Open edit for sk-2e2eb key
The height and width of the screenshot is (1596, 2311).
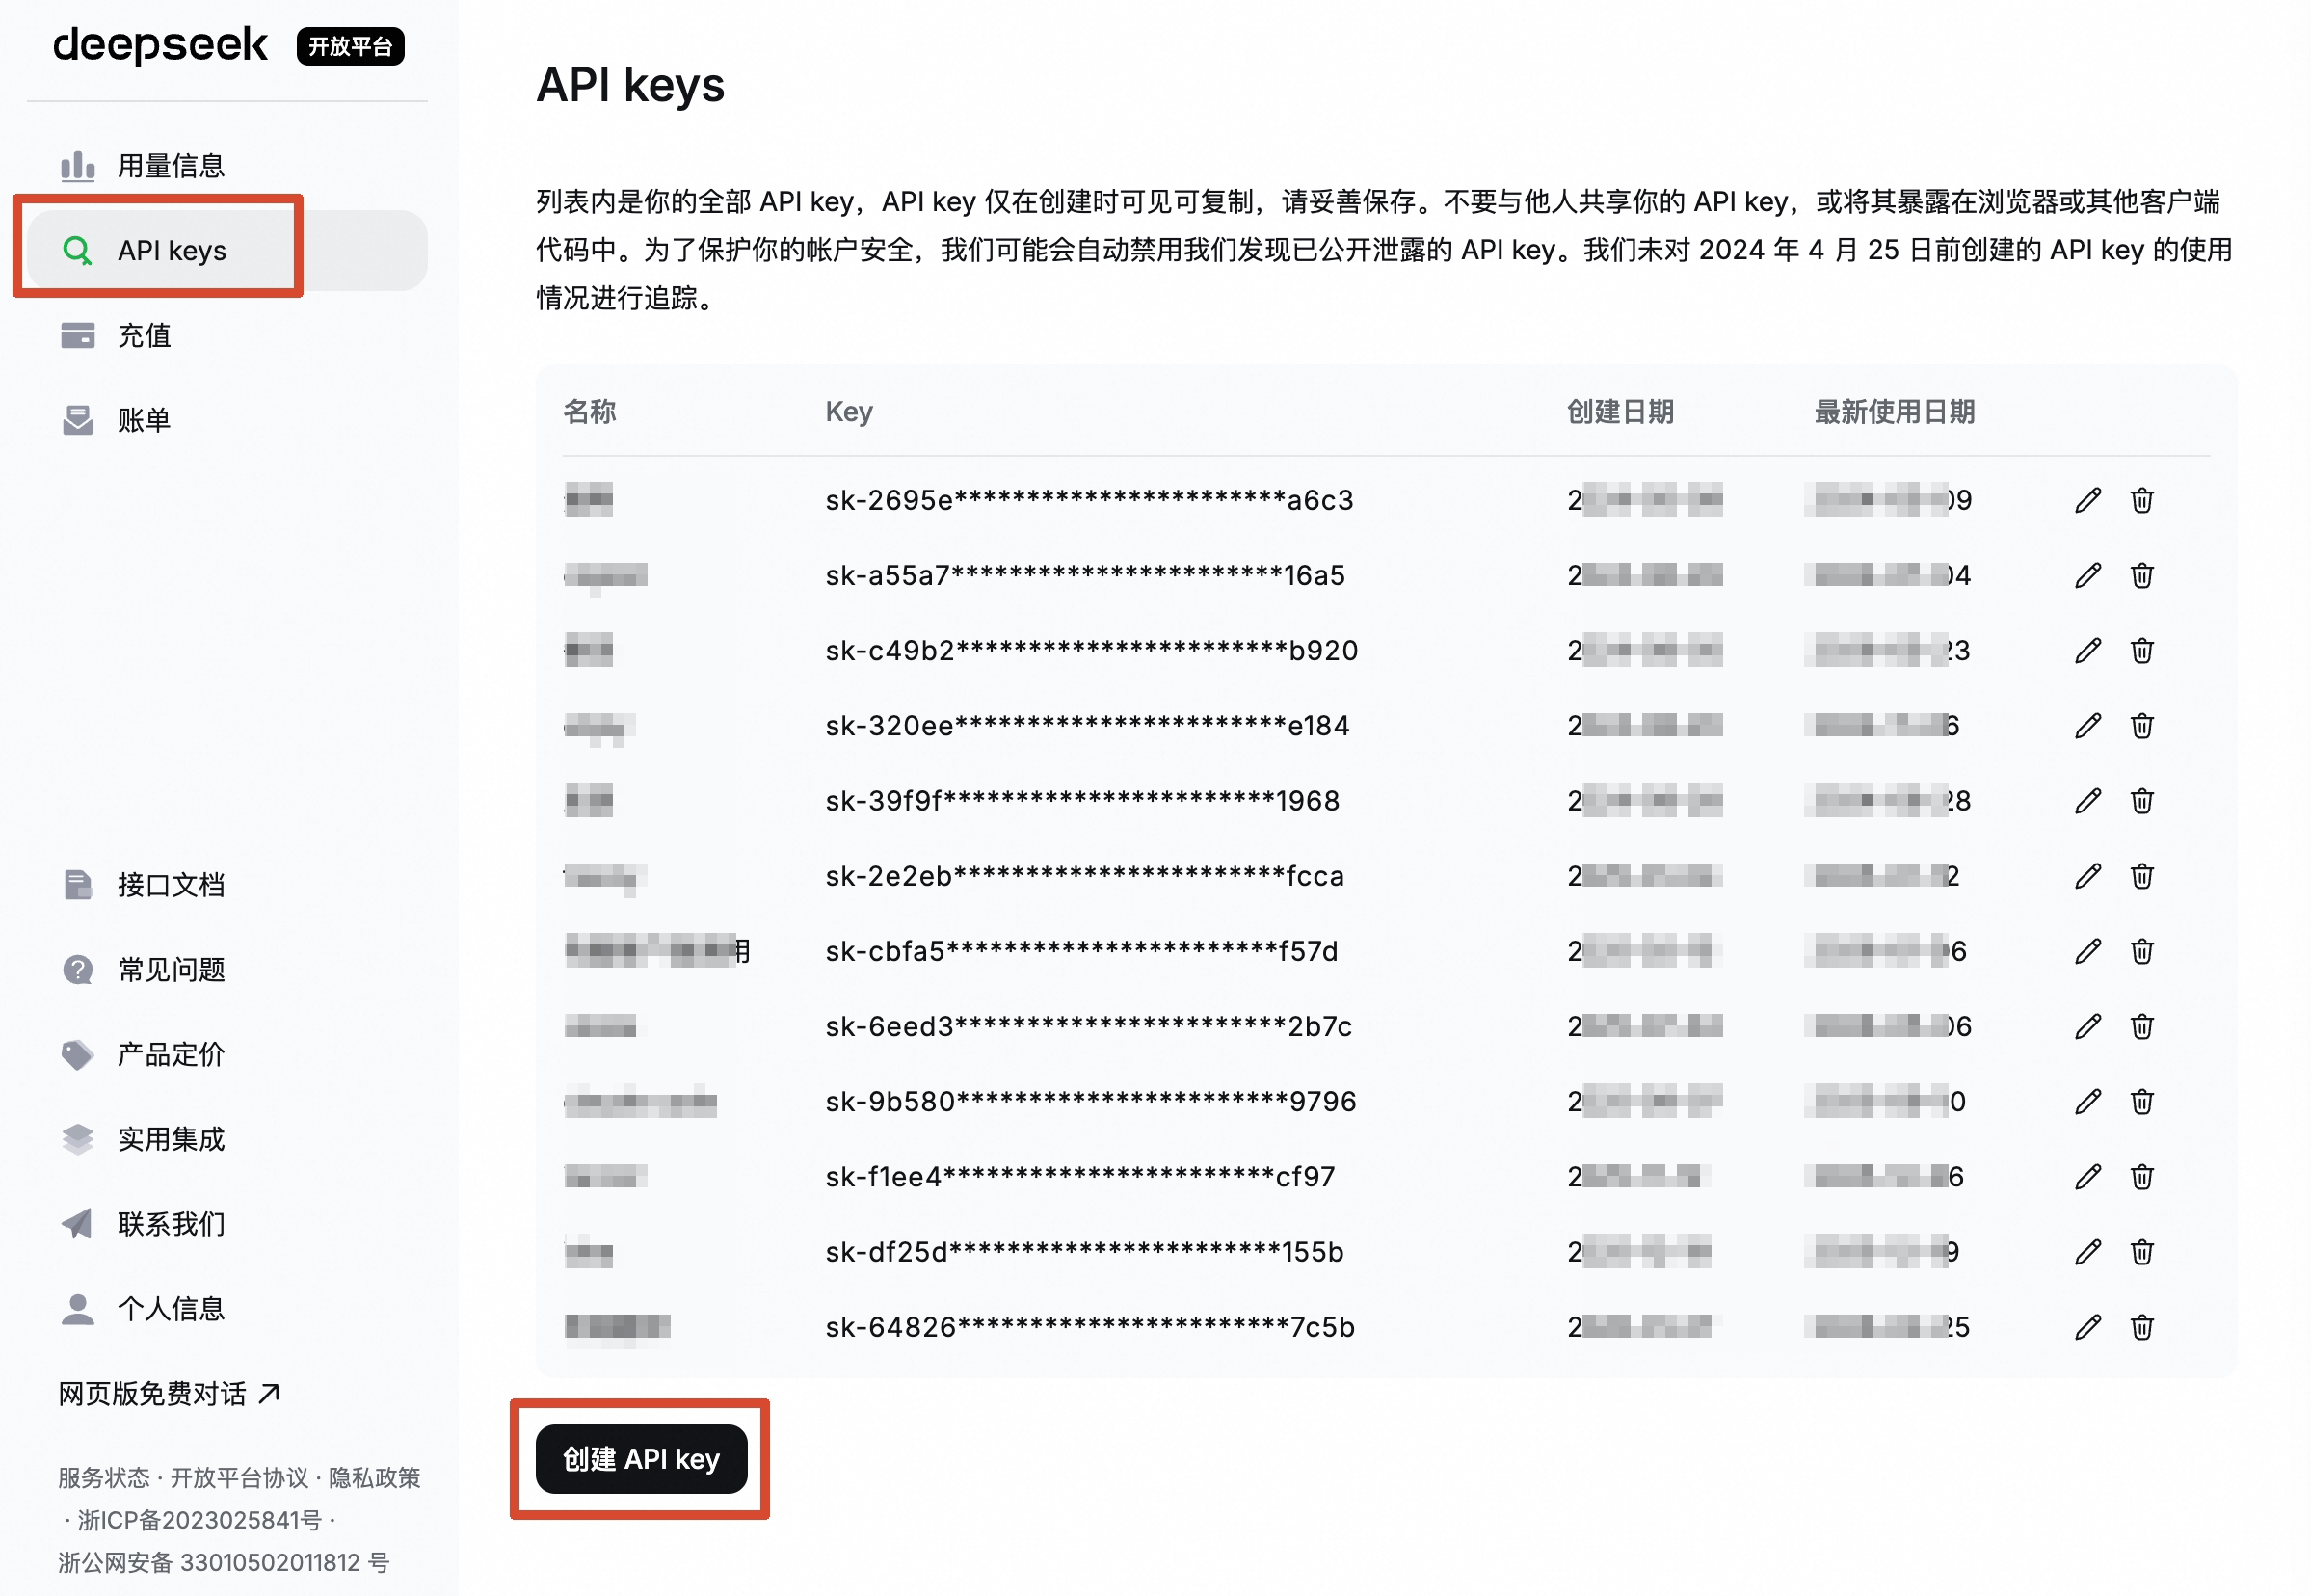pyautogui.click(x=2087, y=876)
